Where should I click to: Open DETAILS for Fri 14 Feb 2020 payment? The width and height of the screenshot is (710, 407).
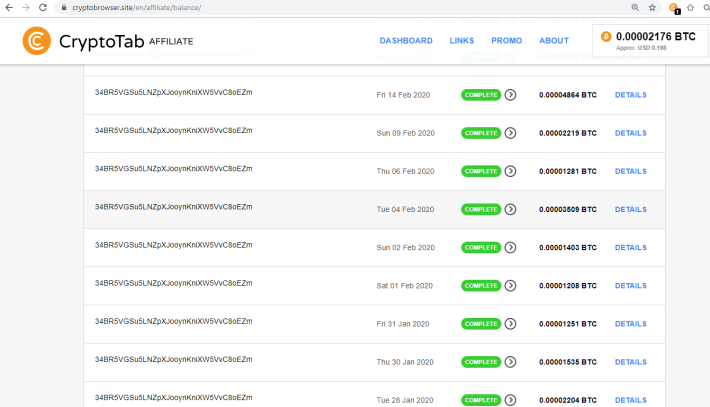click(x=630, y=95)
